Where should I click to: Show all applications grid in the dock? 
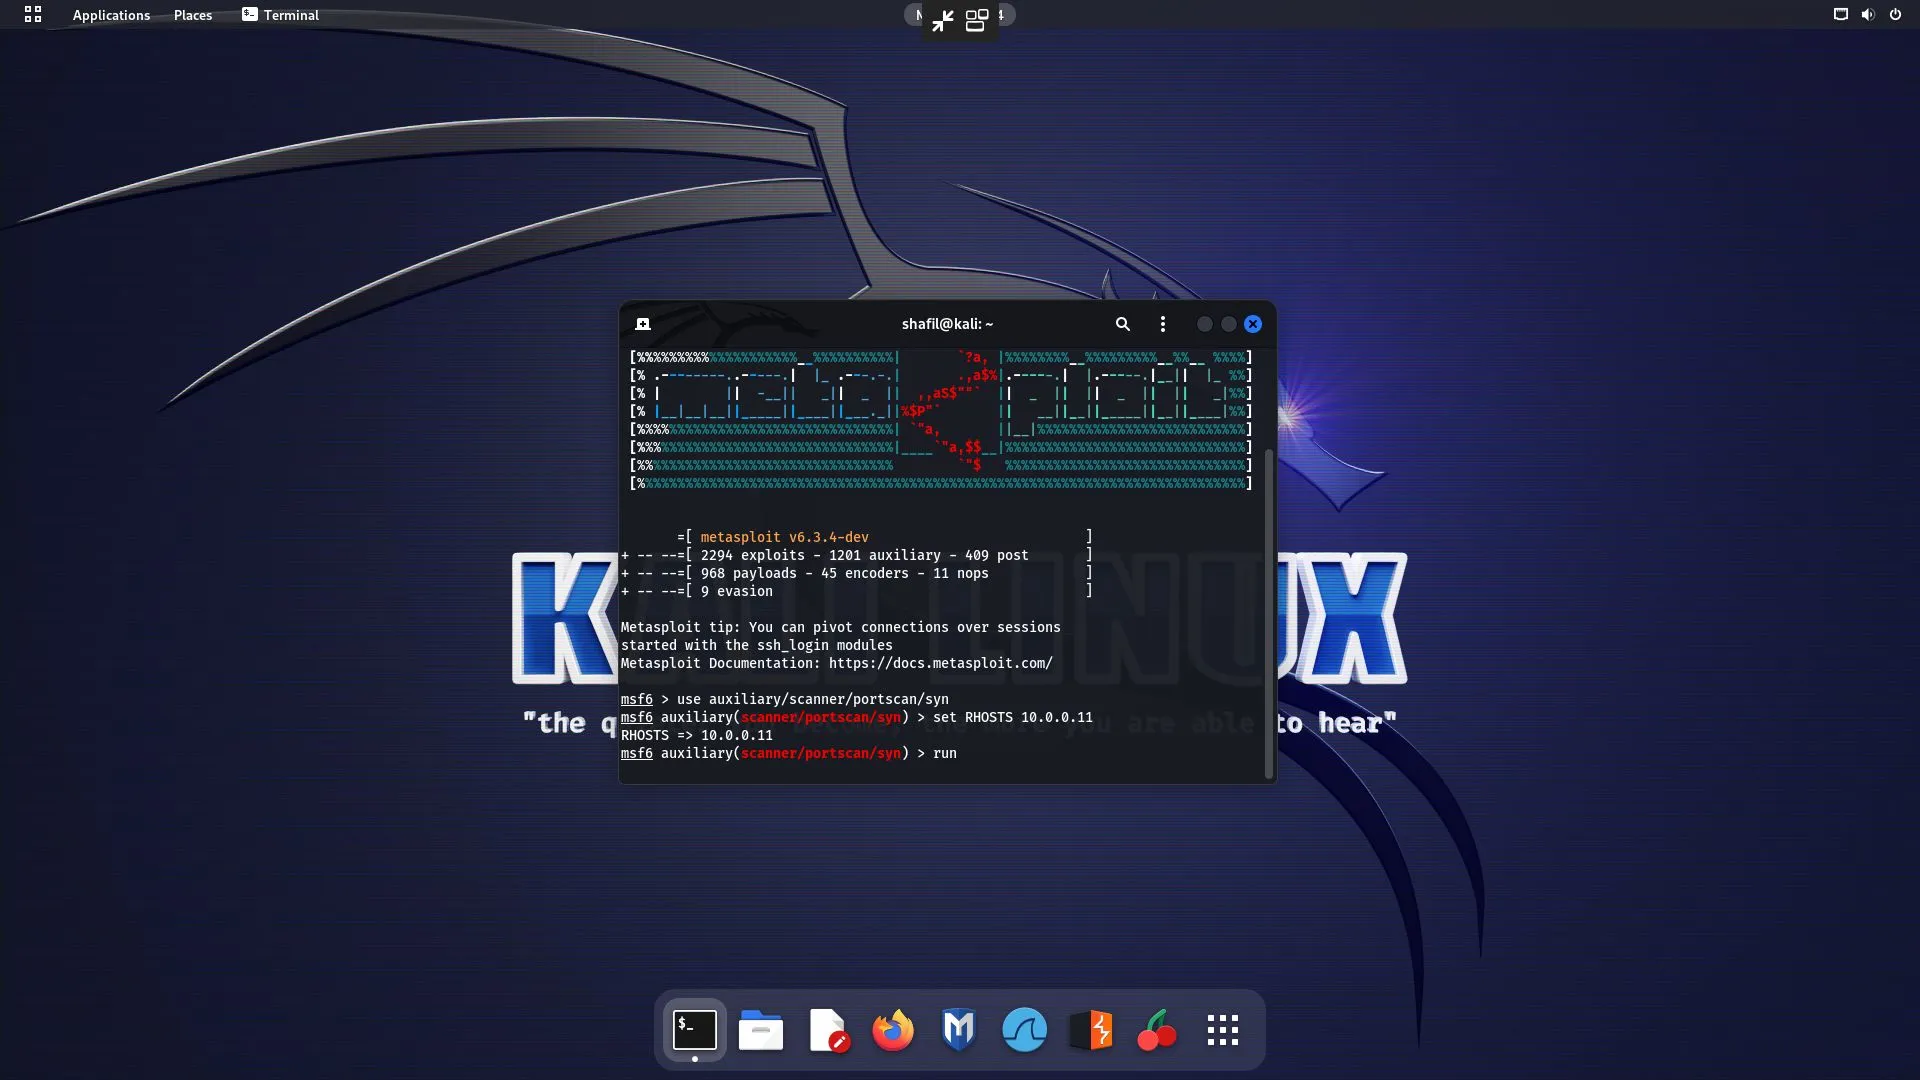coord(1222,1030)
